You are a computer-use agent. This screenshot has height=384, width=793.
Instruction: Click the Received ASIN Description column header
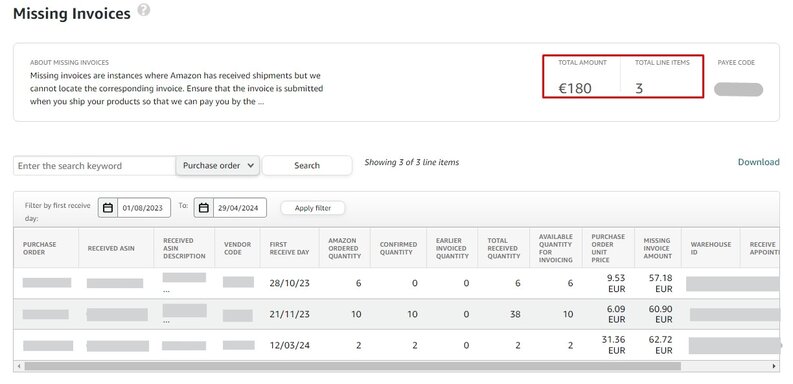184,248
